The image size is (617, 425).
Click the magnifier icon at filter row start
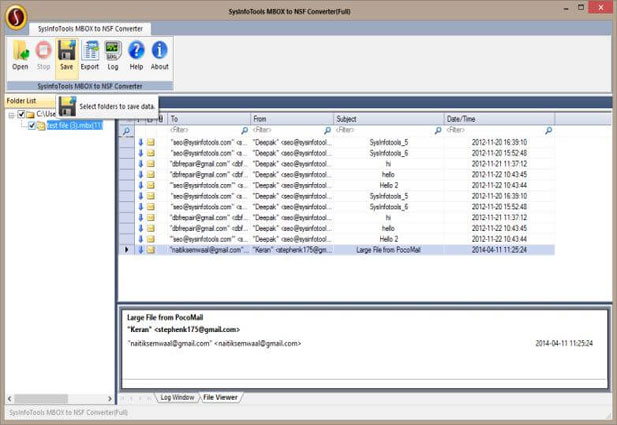126,131
